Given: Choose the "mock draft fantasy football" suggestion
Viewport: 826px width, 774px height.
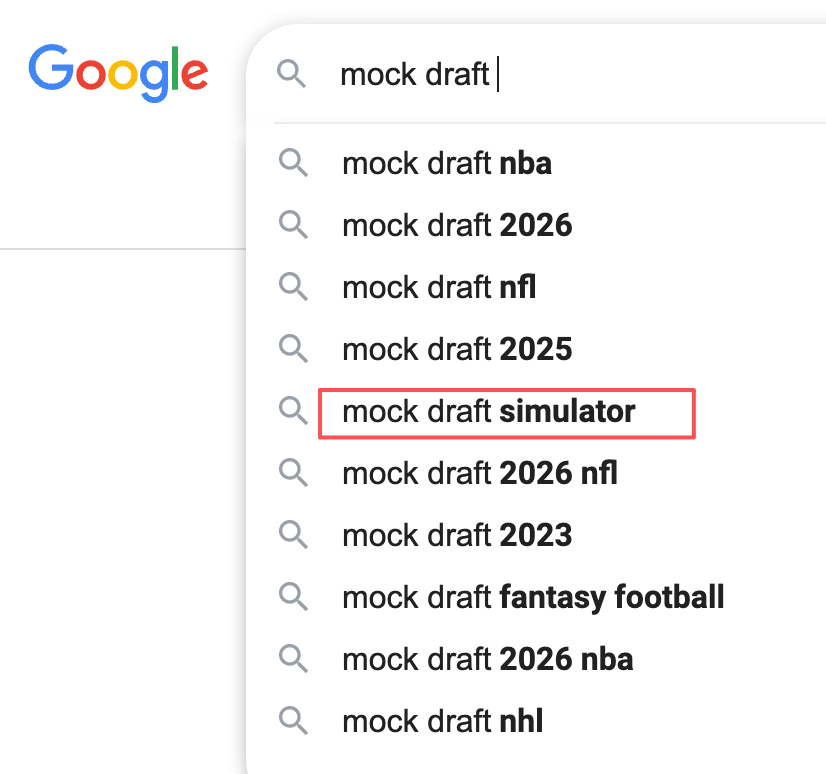Looking at the screenshot, I should 533,597.
